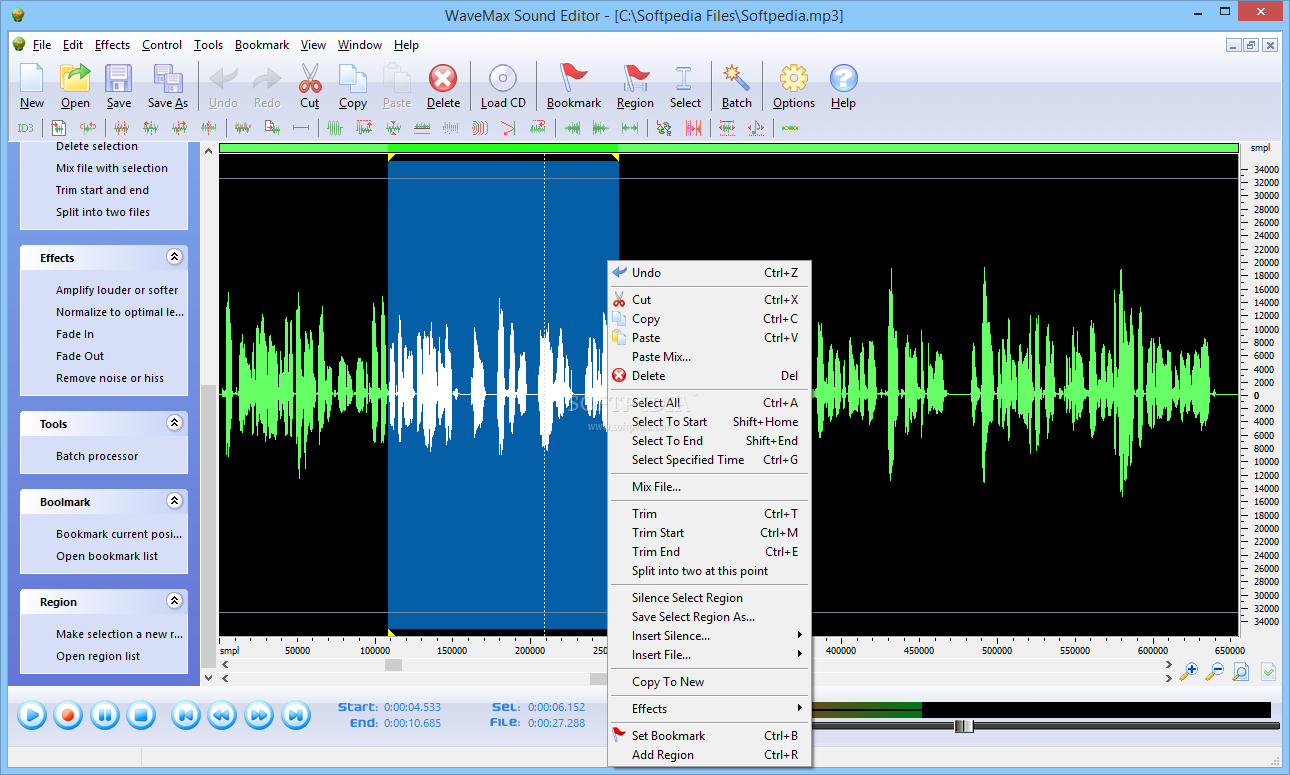
Task: Click Remove noise or hiss link
Action: tap(110, 378)
